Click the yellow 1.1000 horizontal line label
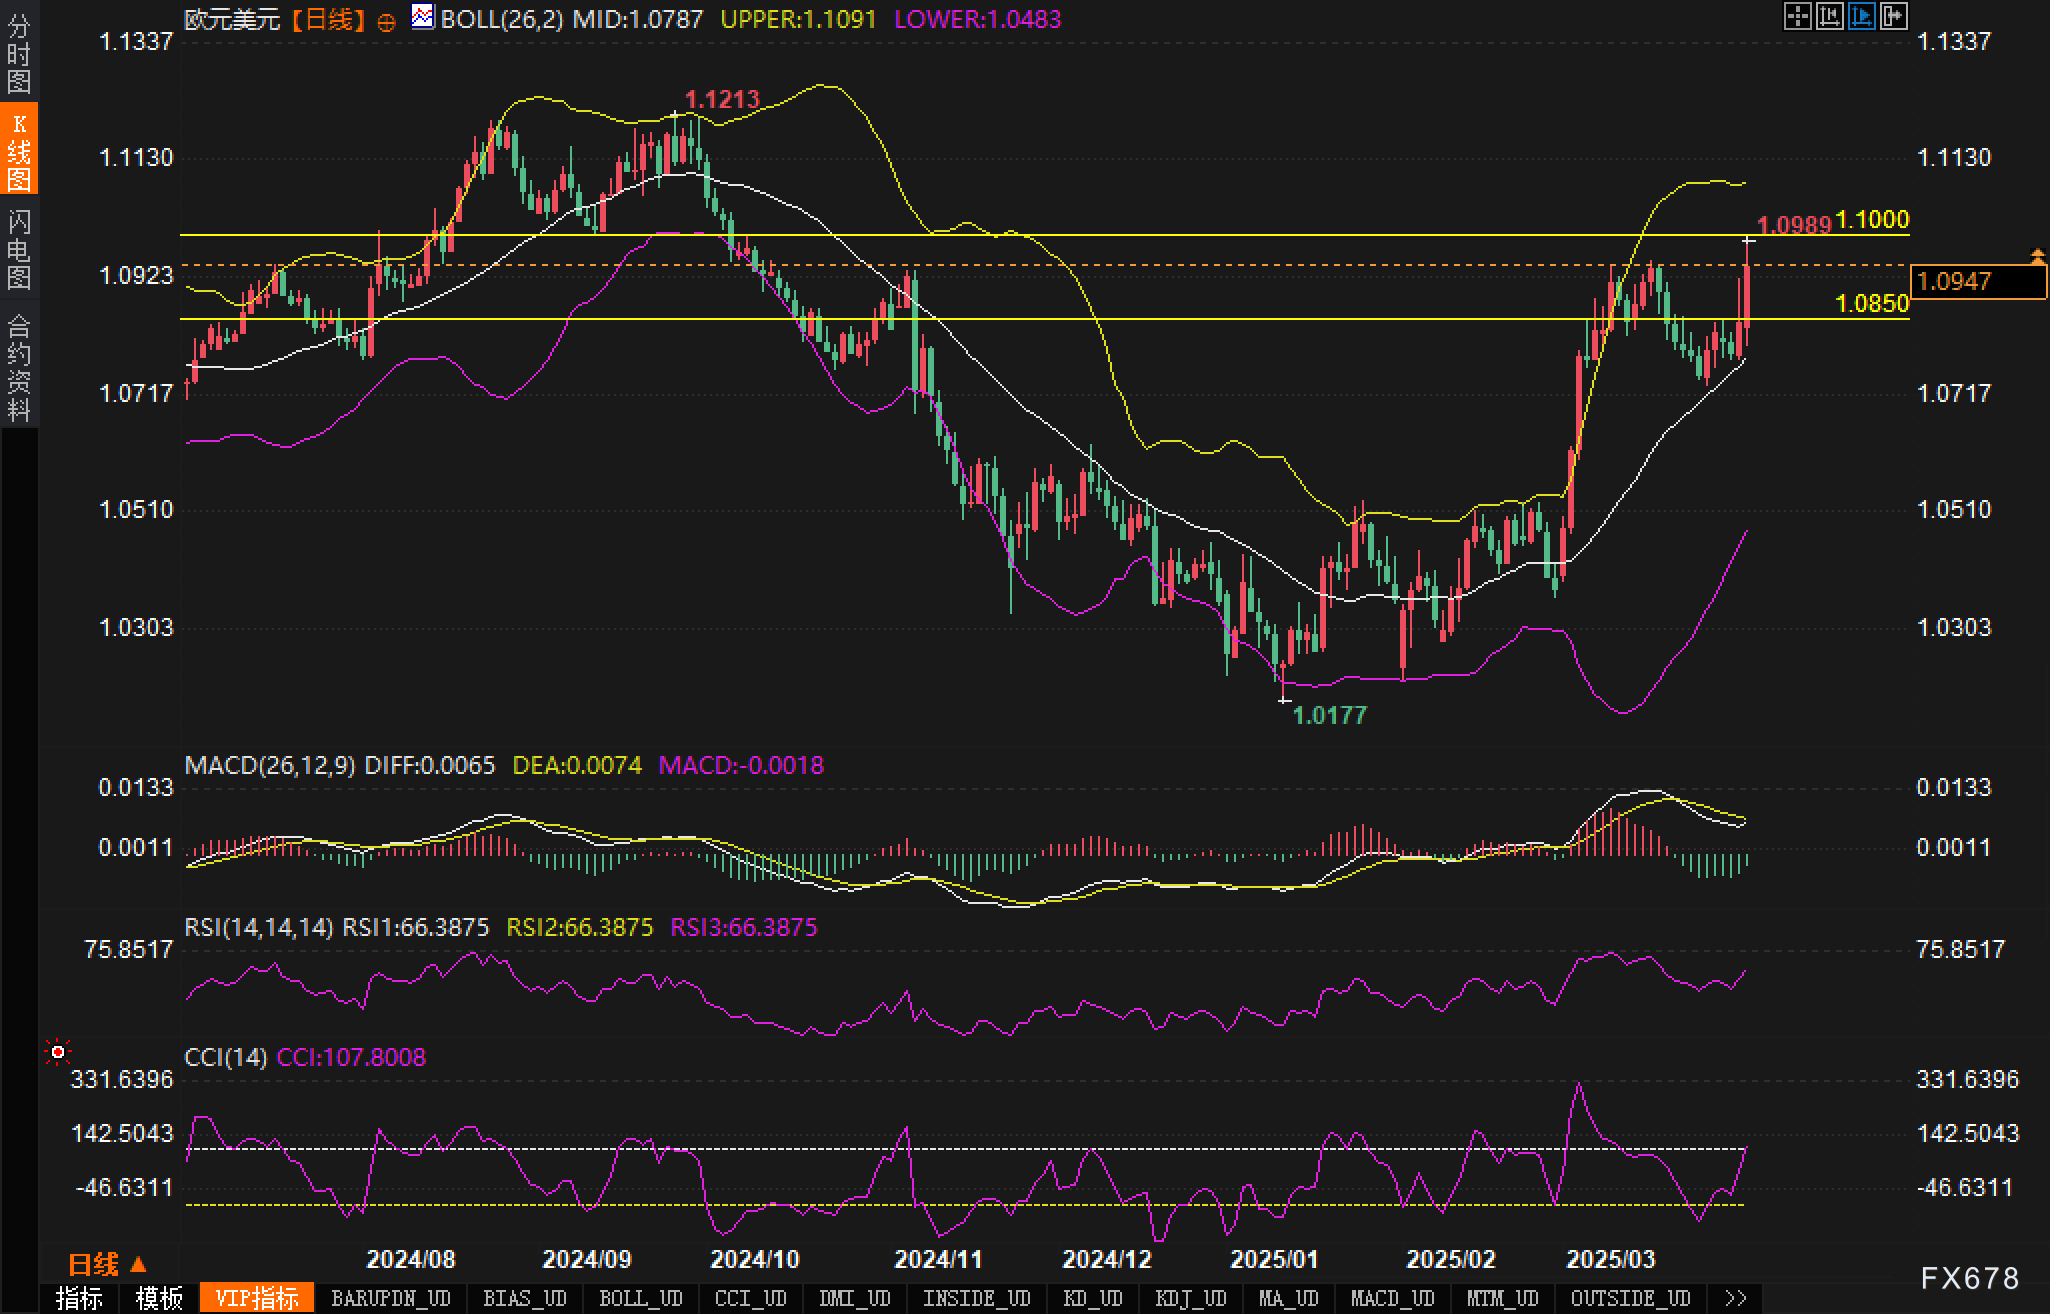Screen dimensions: 2050x1314 (1873, 220)
